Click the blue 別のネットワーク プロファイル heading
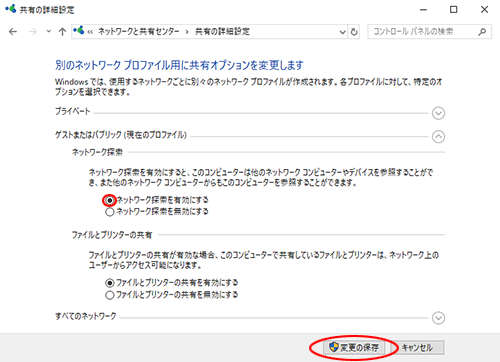This screenshot has height=362, width=500. (x=179, y=65)
